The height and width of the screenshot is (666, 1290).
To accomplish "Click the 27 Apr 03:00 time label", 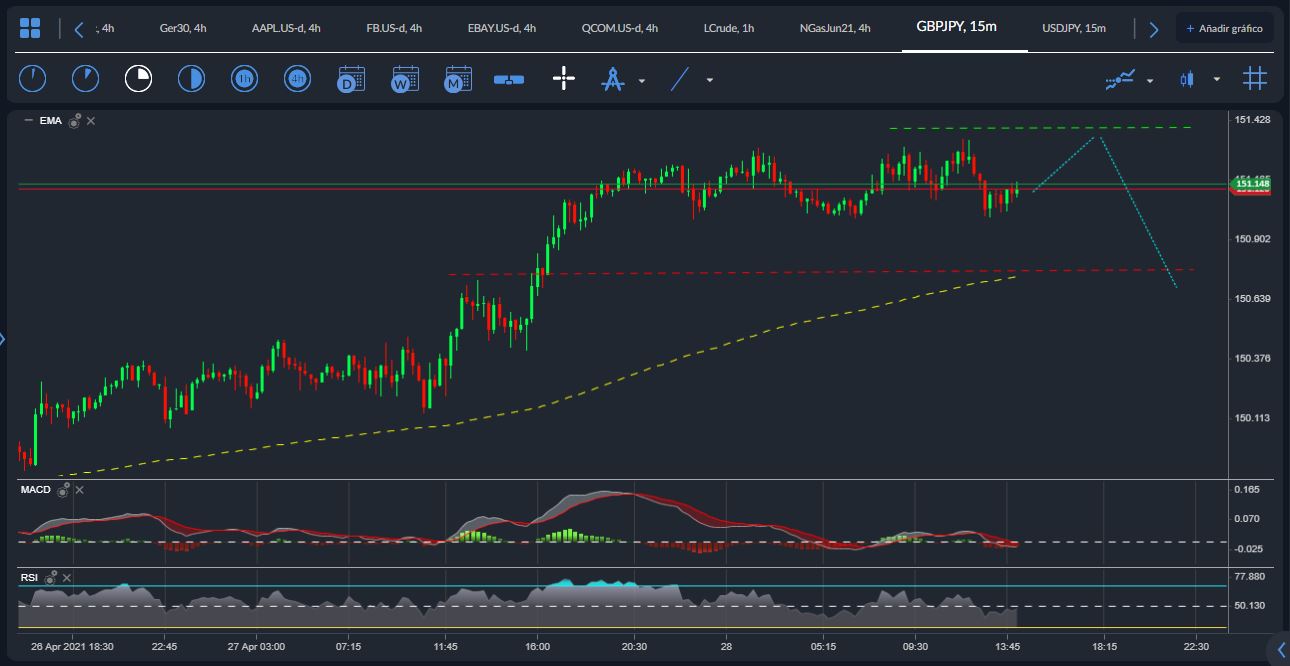I will (256, 647).
